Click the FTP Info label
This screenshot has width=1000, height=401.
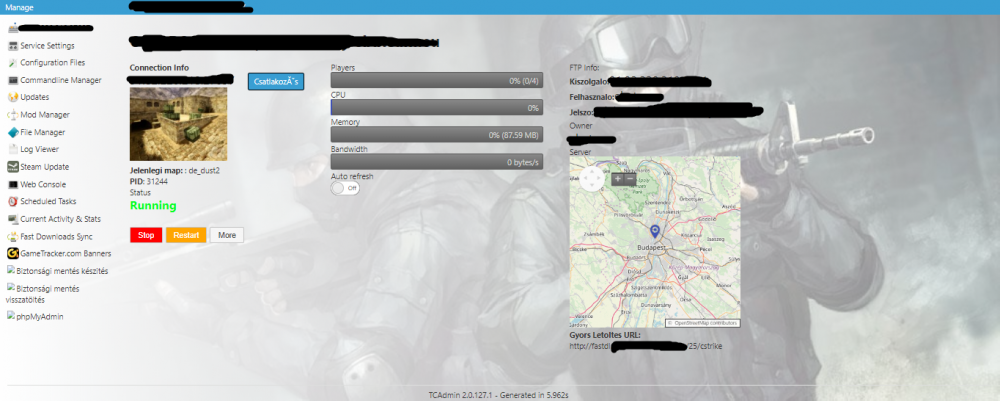pyautogui.click(x=586, y=68)
